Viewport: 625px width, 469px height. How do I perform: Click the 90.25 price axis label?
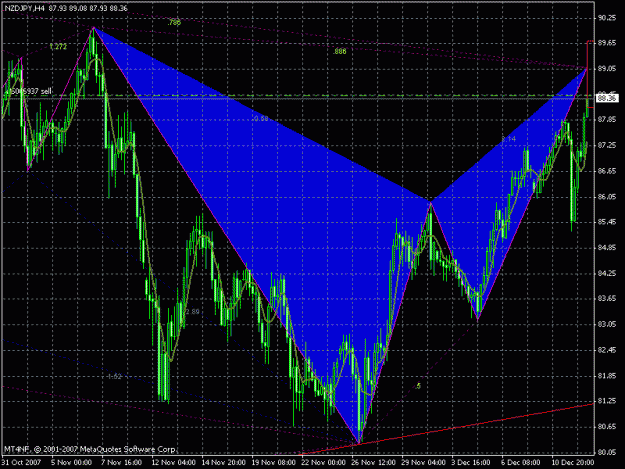(607, 18)
